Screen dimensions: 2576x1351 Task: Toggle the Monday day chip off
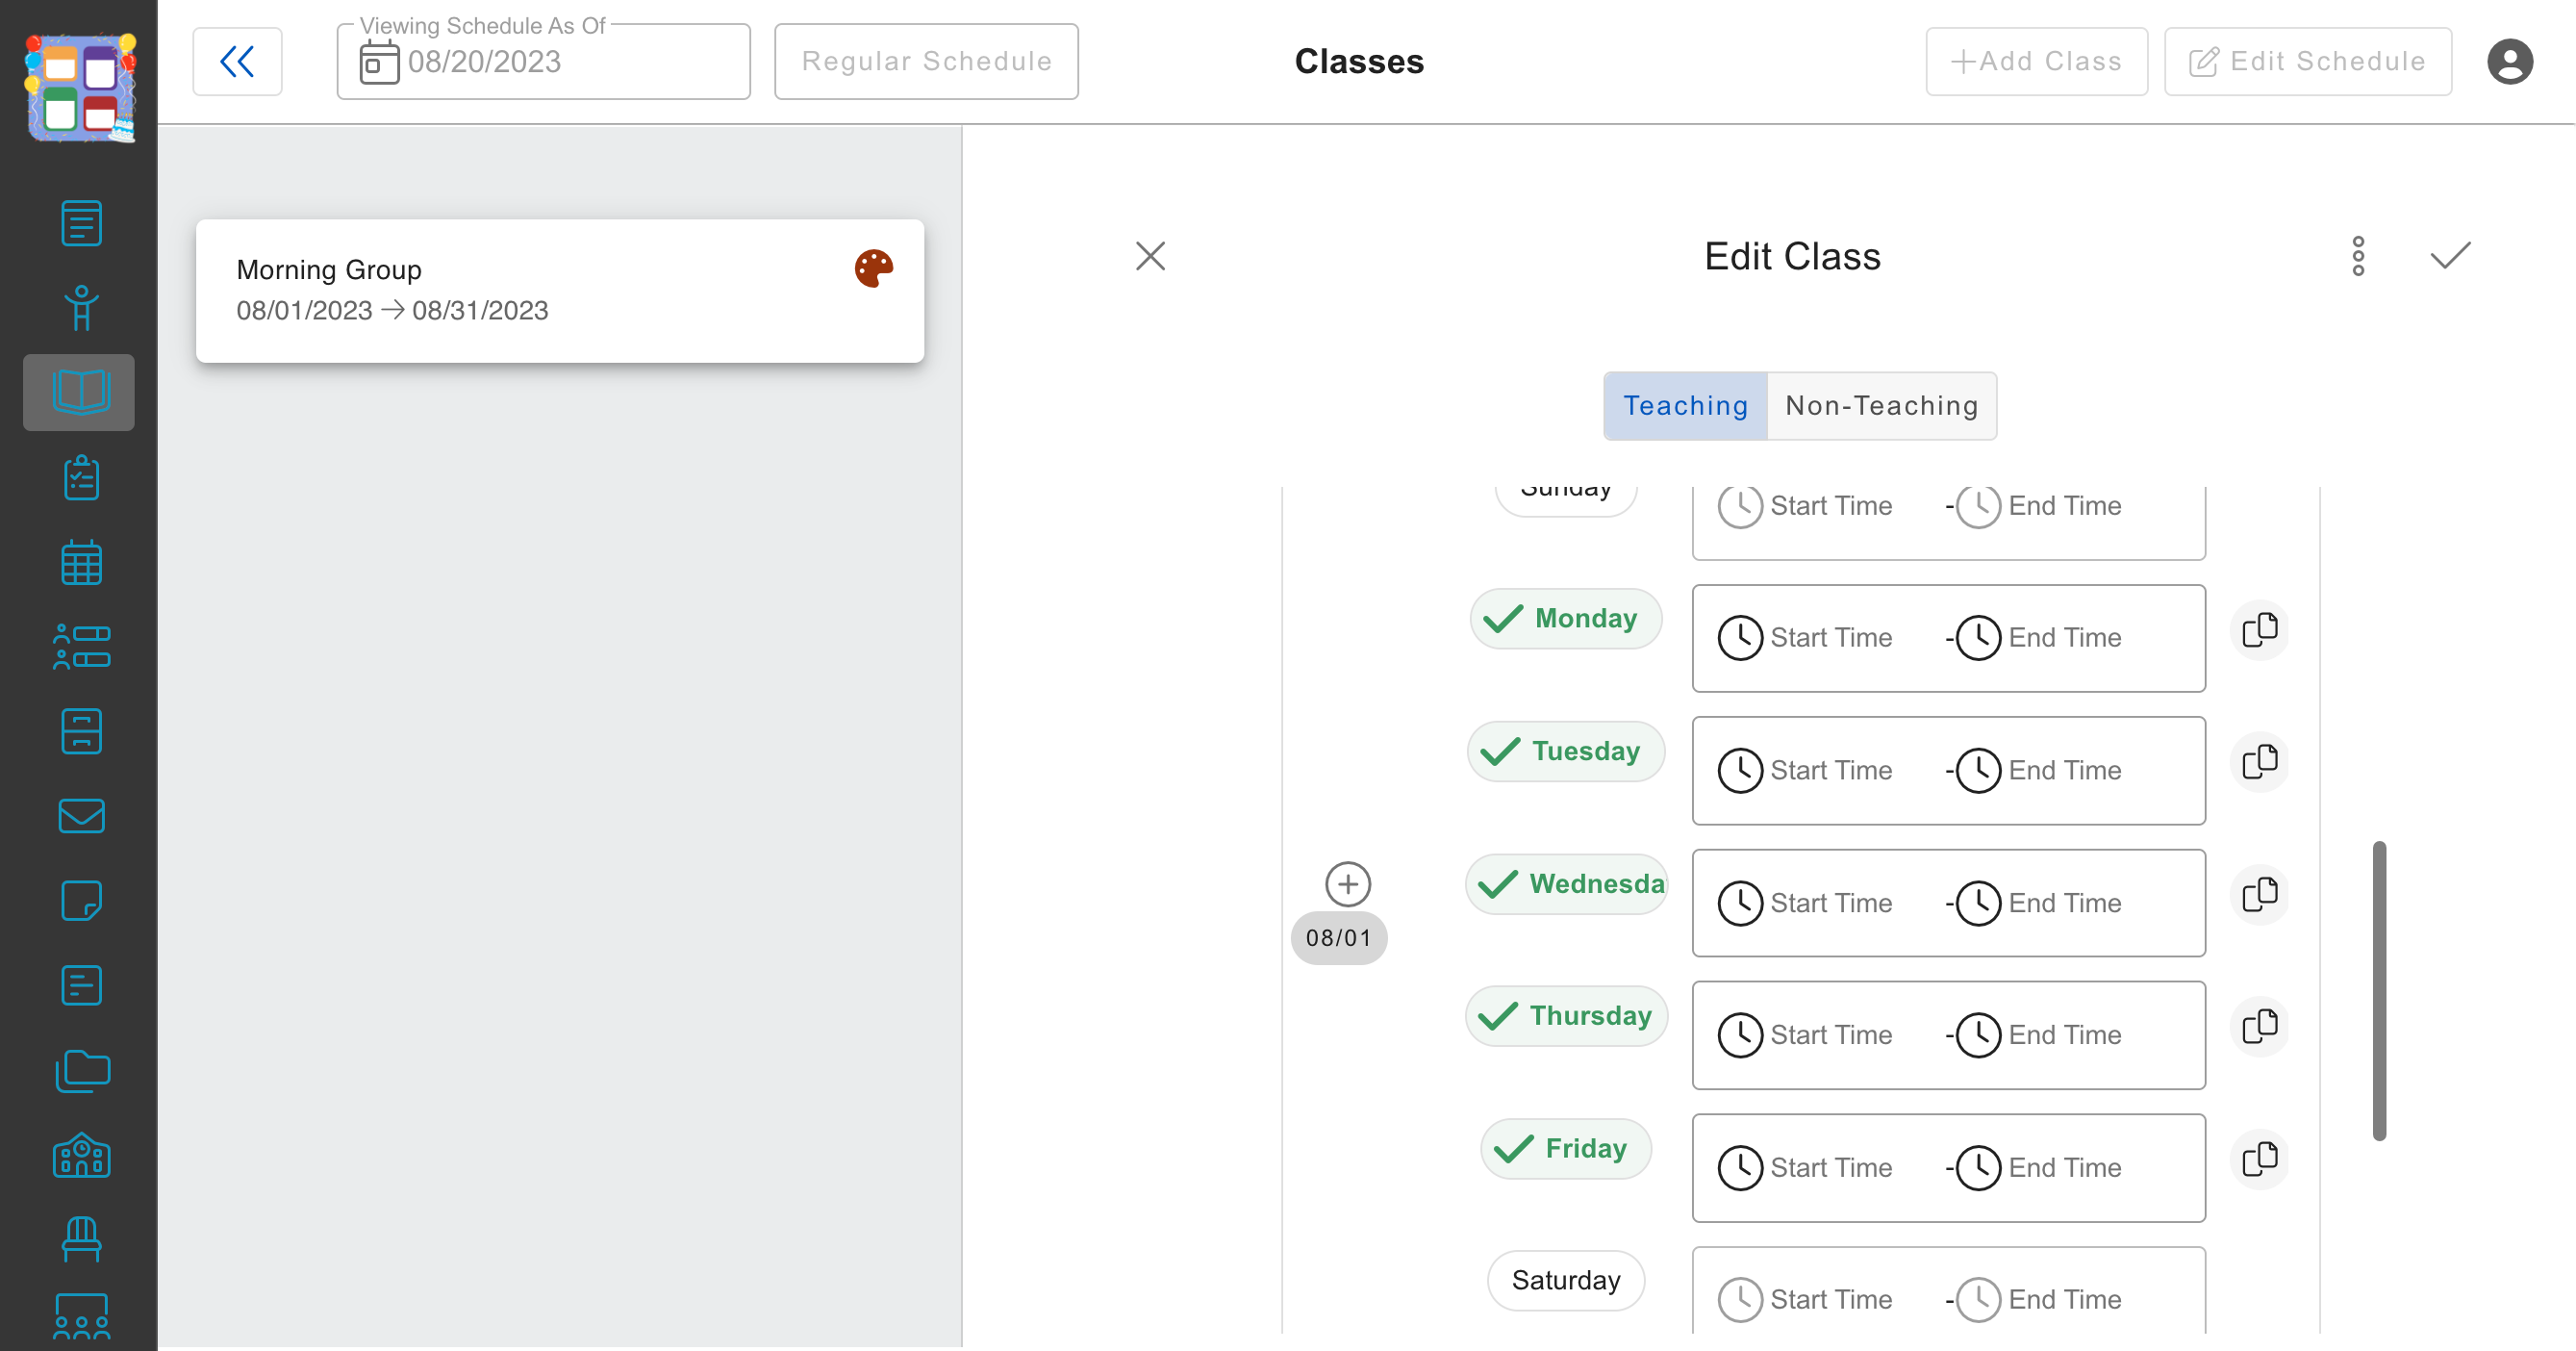[1566, 619]
